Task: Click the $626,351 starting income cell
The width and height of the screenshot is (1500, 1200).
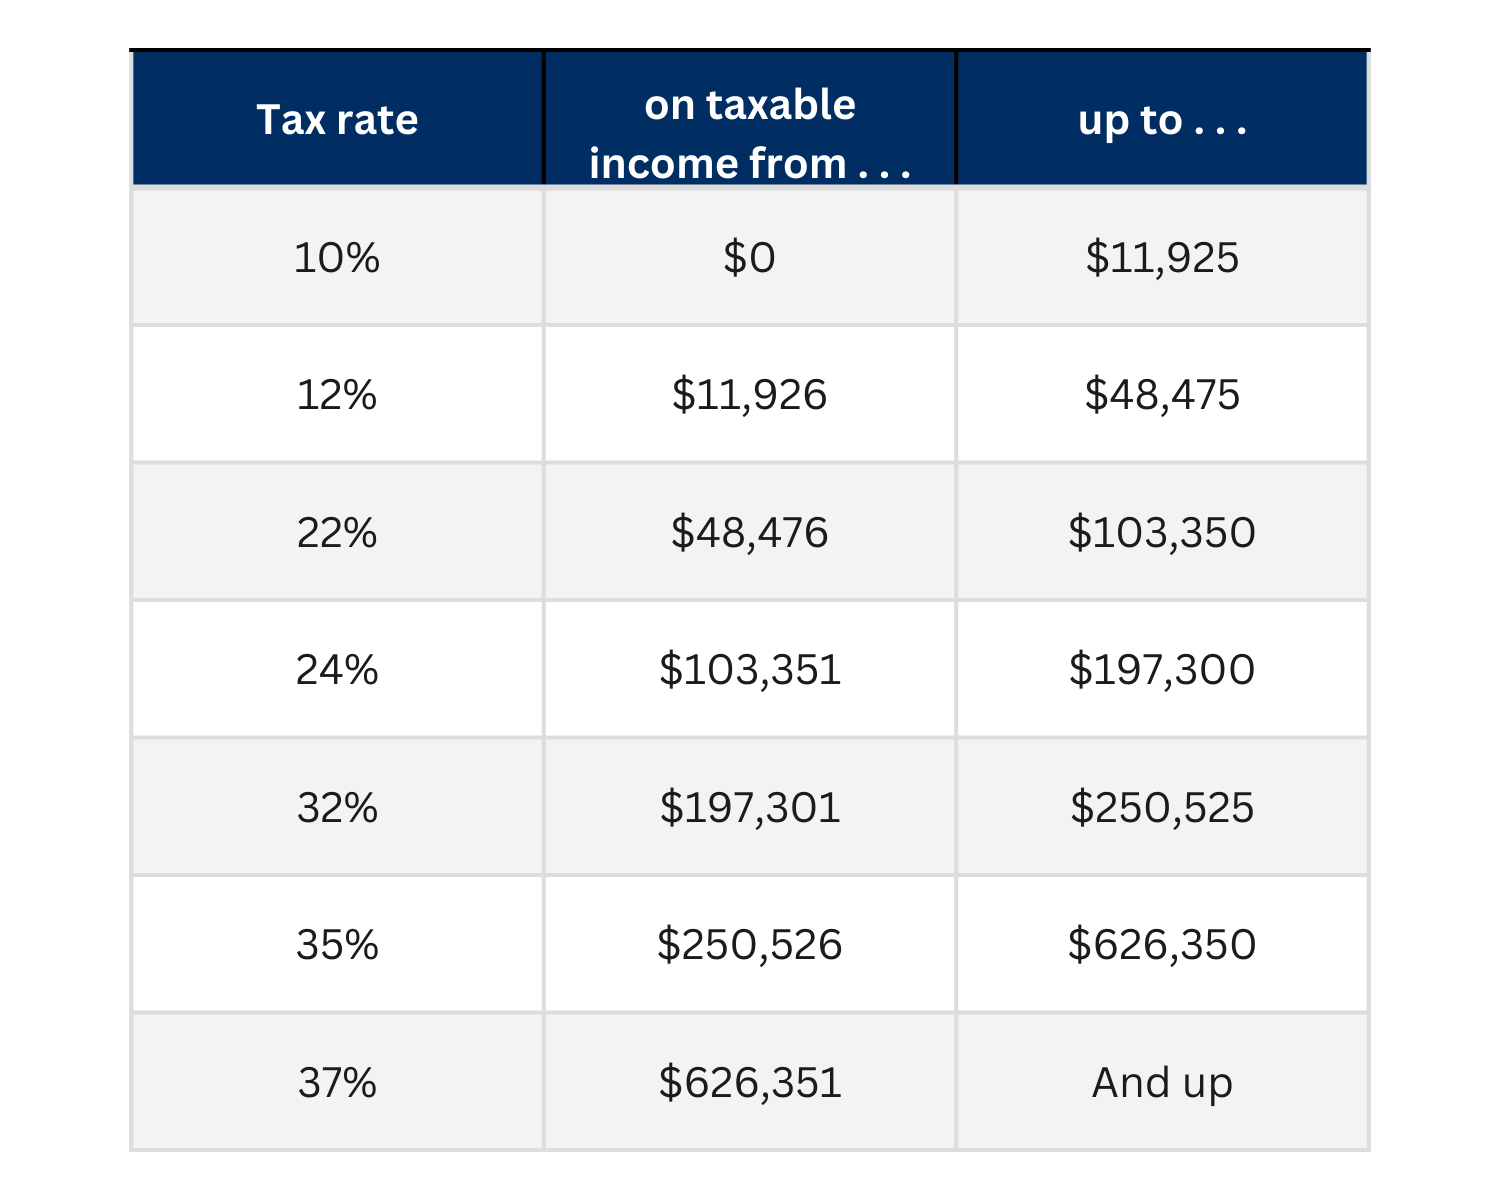Action: pos(749,1082)
